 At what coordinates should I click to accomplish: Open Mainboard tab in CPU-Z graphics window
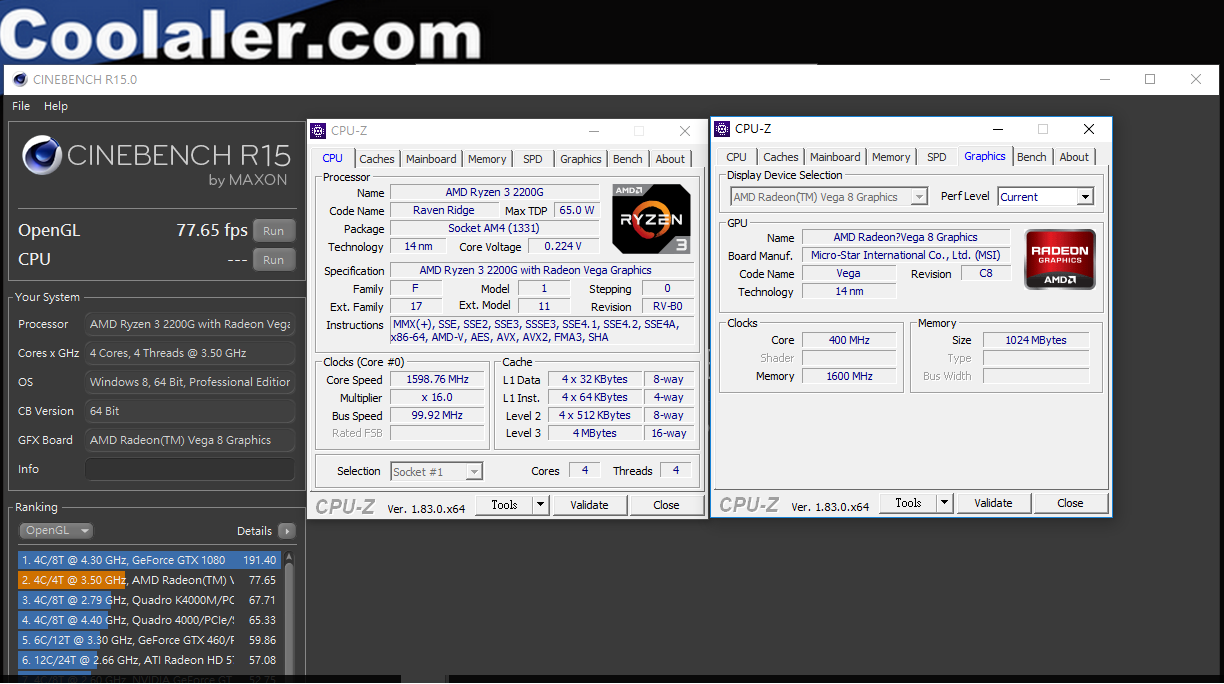[x=835, y=157]
